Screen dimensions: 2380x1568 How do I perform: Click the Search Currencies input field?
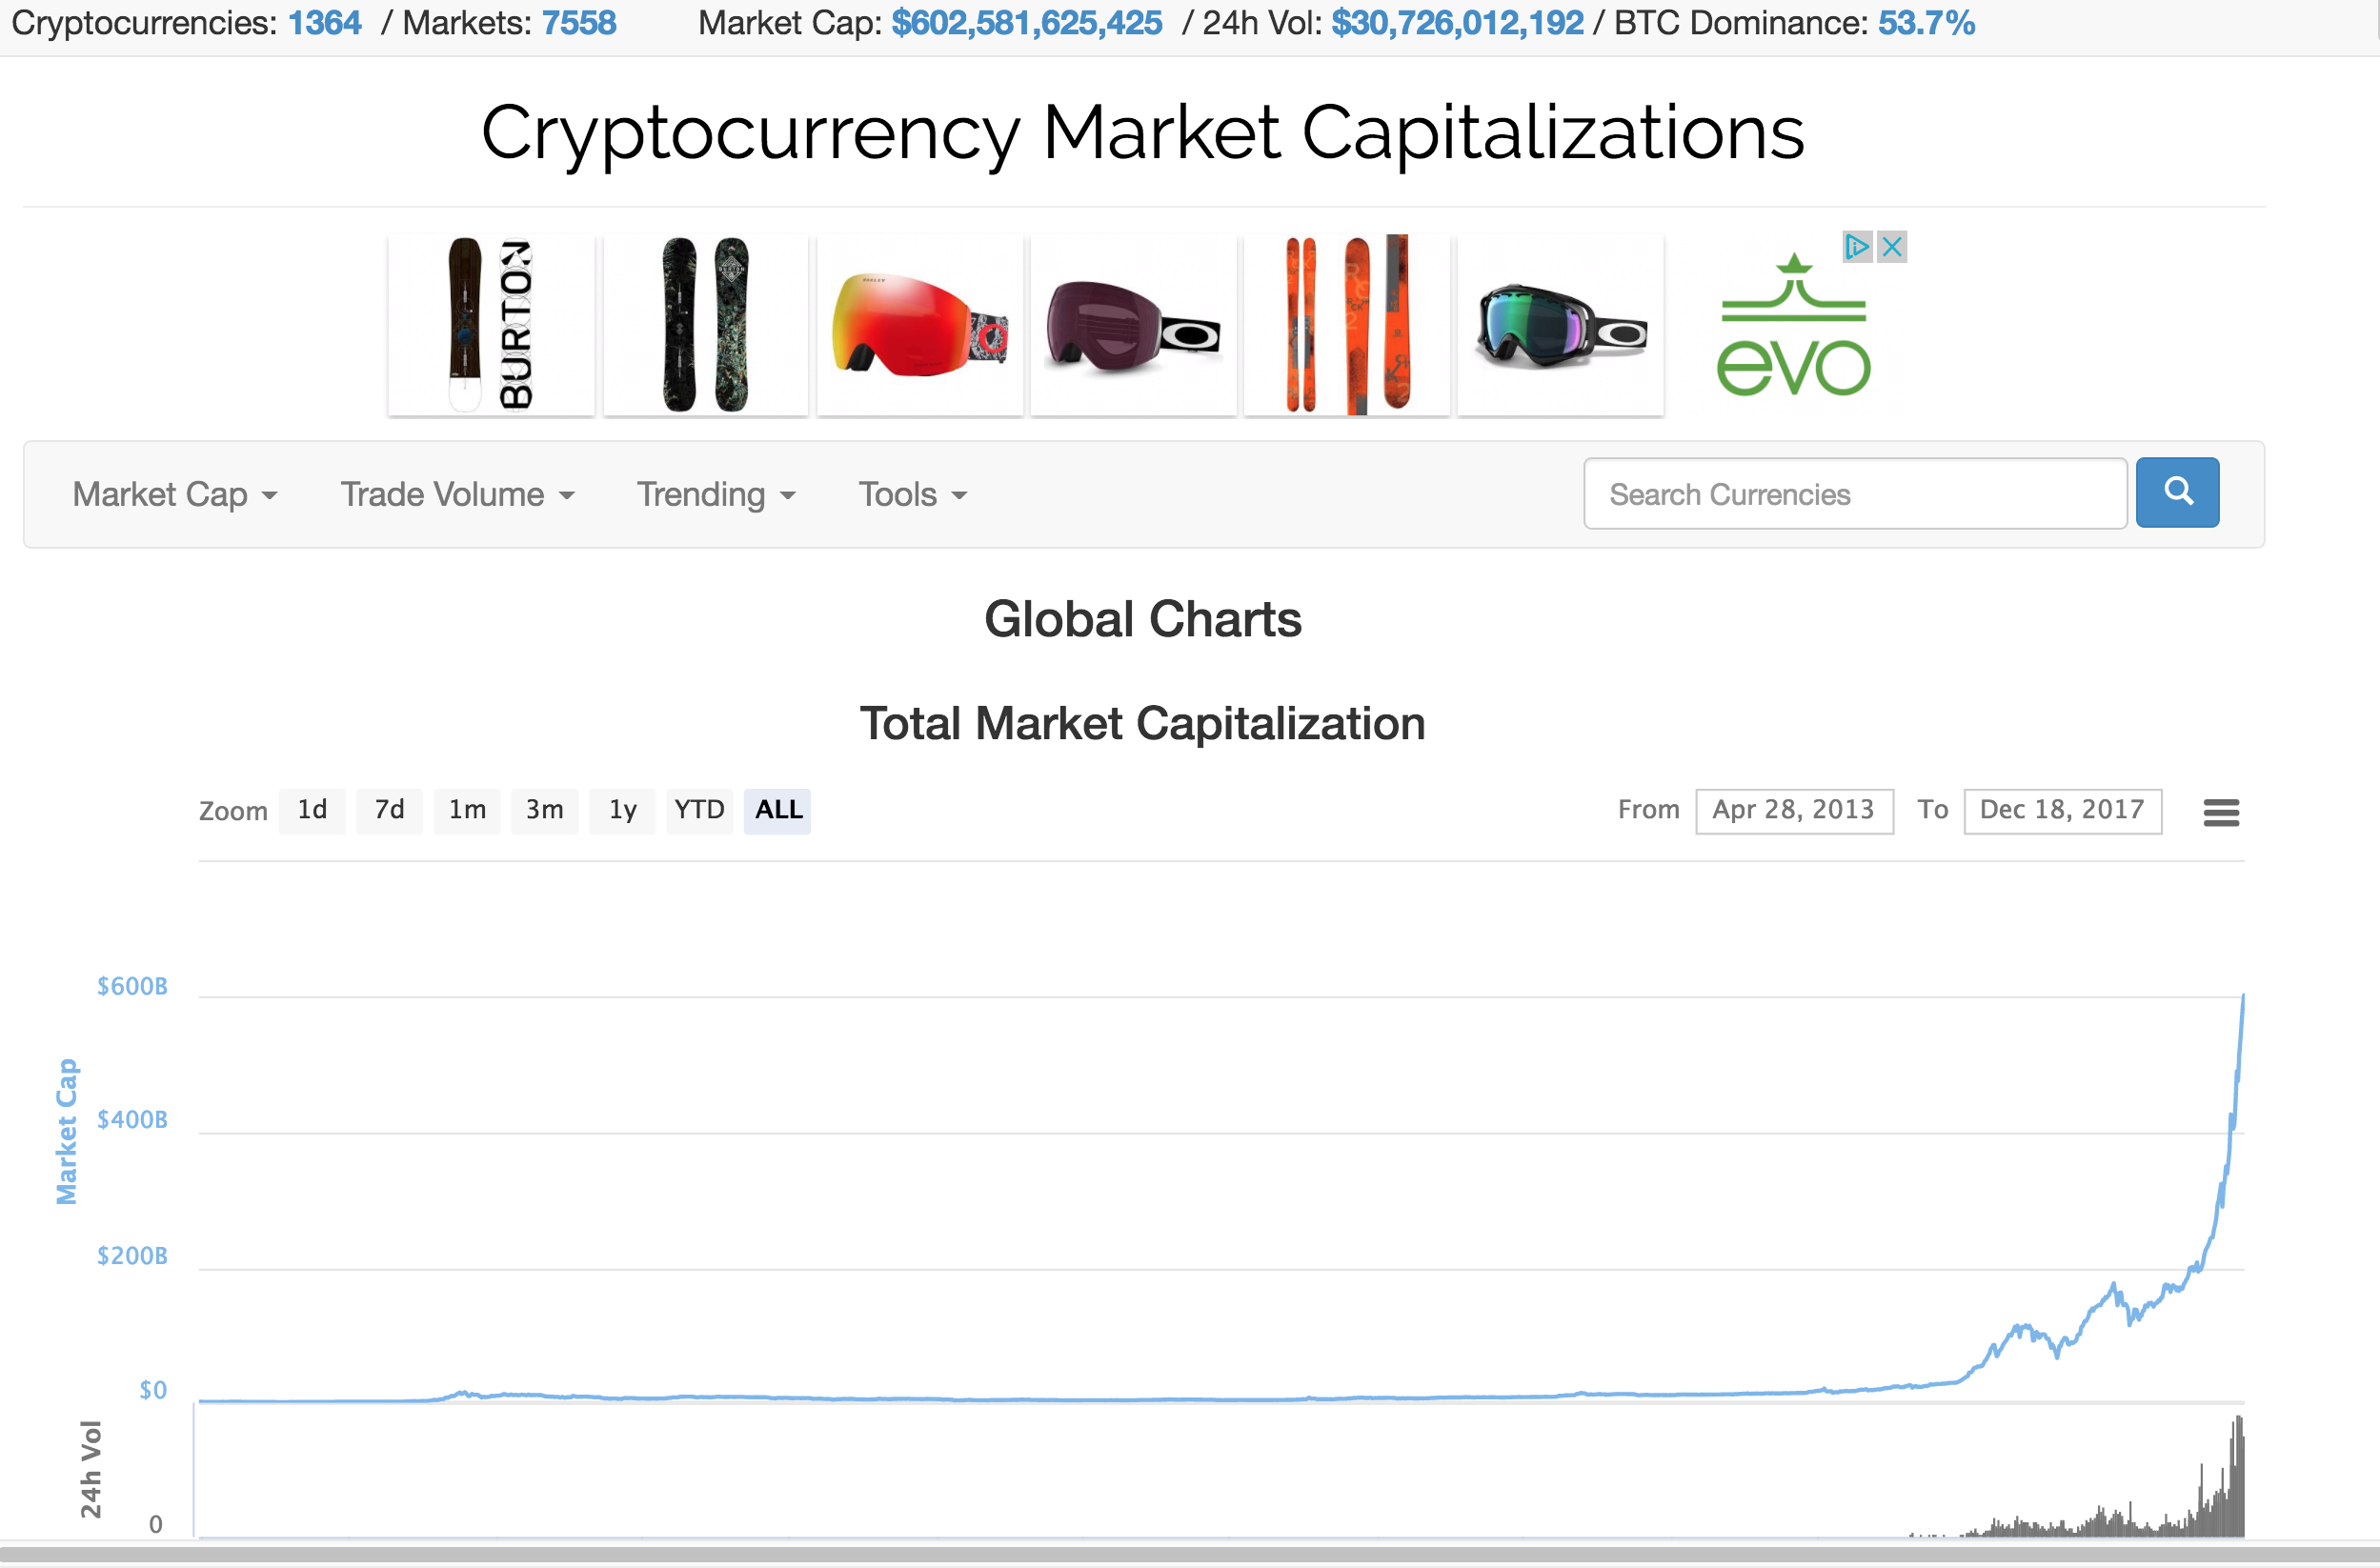(1855, 494)
